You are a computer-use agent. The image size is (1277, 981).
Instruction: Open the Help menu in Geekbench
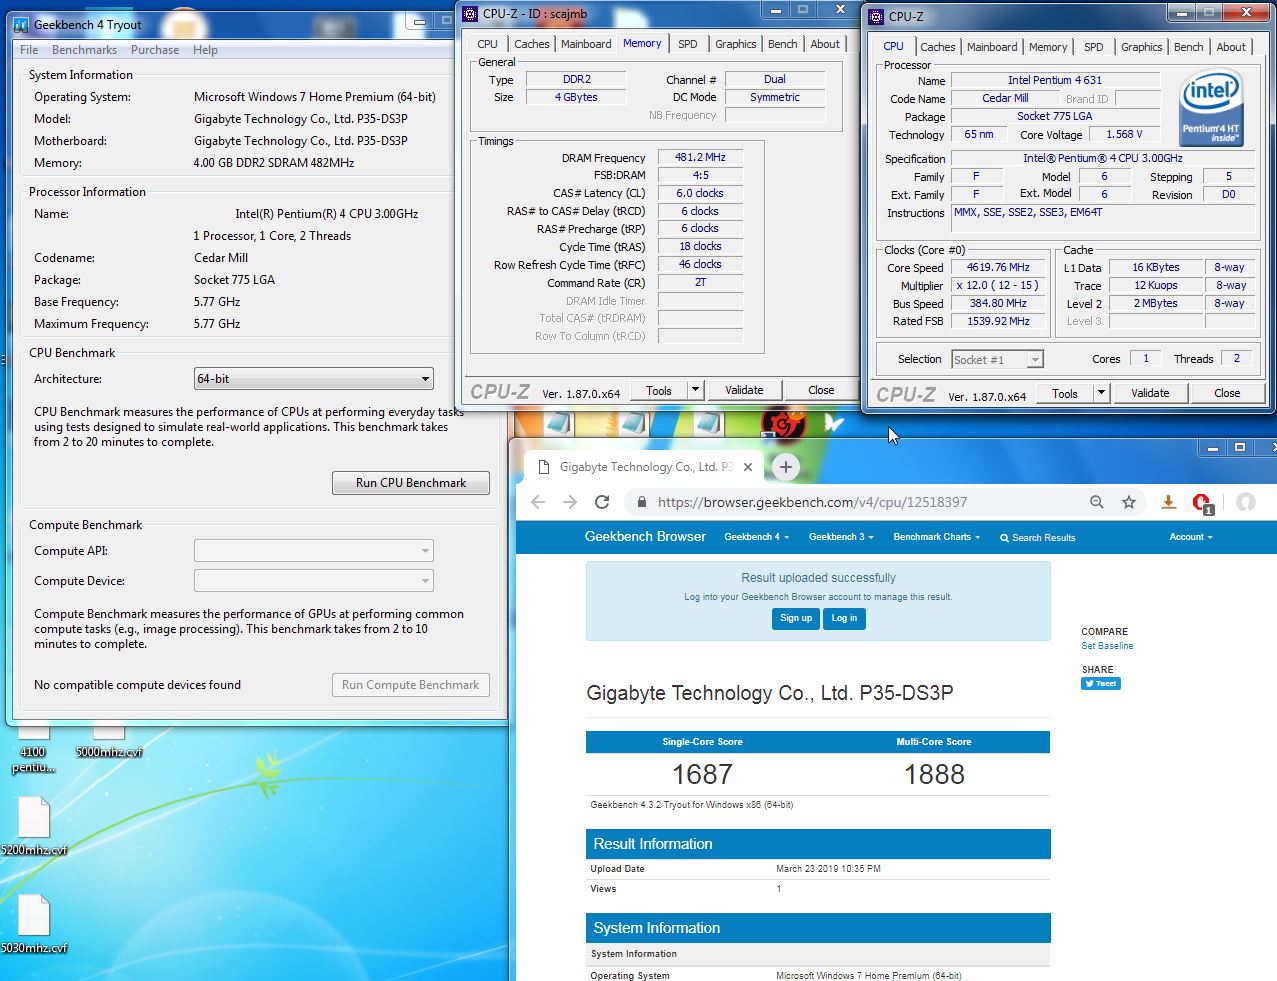205,50
